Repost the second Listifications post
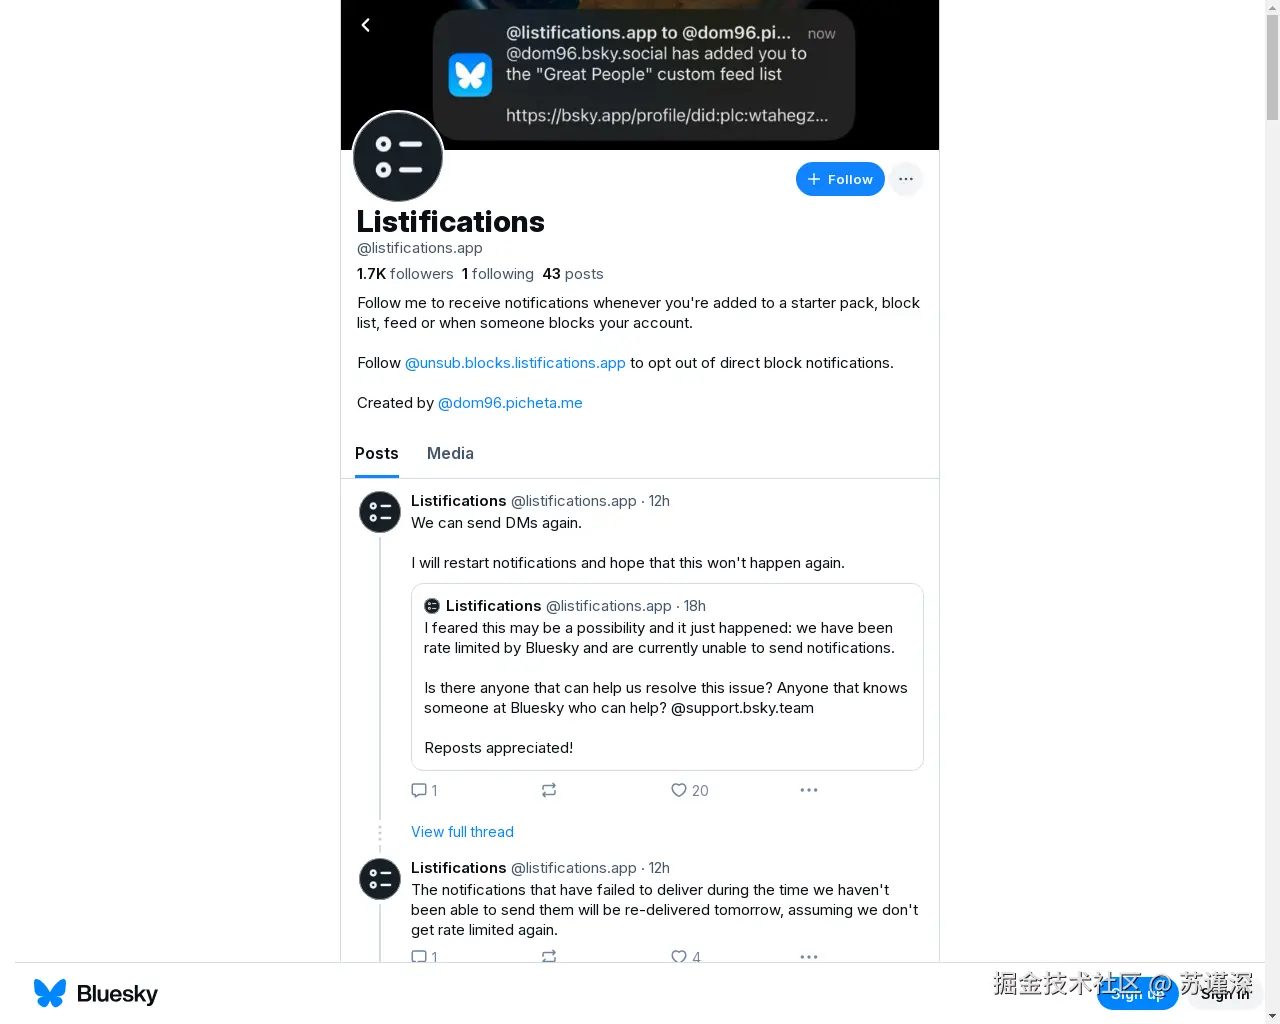This screenshot has width=1280, height=1024. (x=549, y=956)
